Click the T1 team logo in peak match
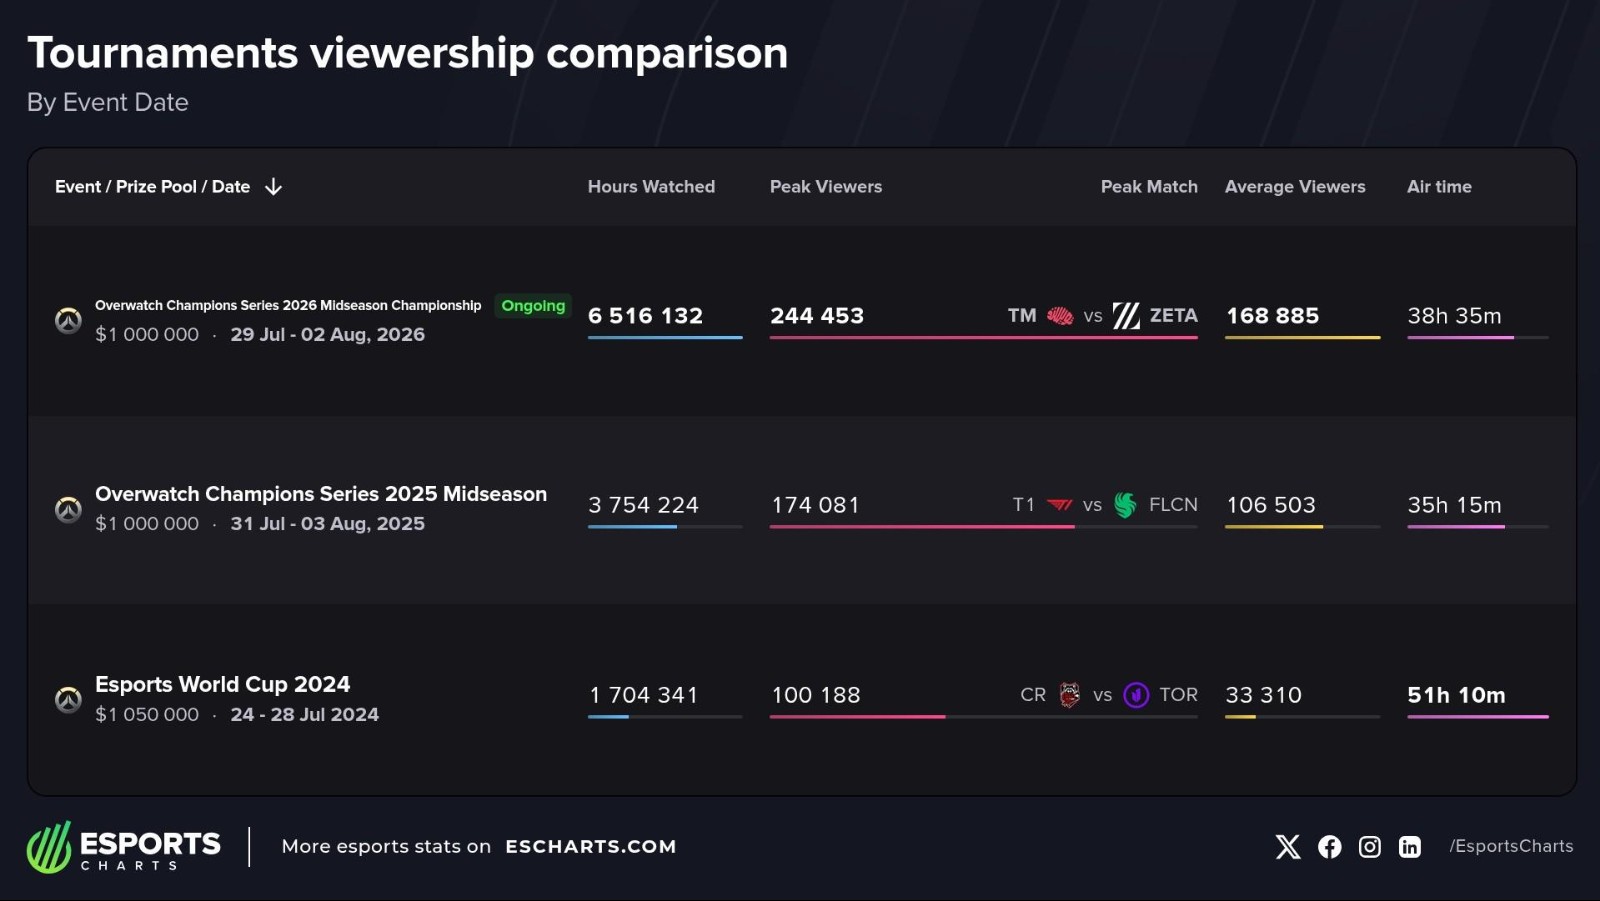Screen dimensions: 1600x901 pos(1060,505)
